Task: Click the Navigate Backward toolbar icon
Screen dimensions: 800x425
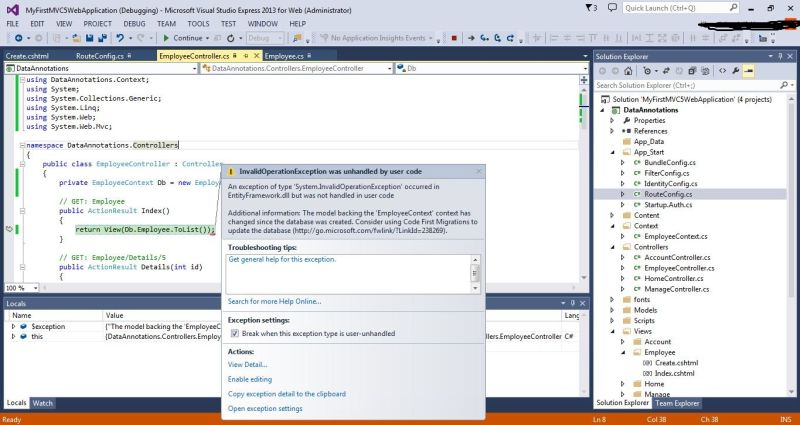Action: click(x=18, y=38)
